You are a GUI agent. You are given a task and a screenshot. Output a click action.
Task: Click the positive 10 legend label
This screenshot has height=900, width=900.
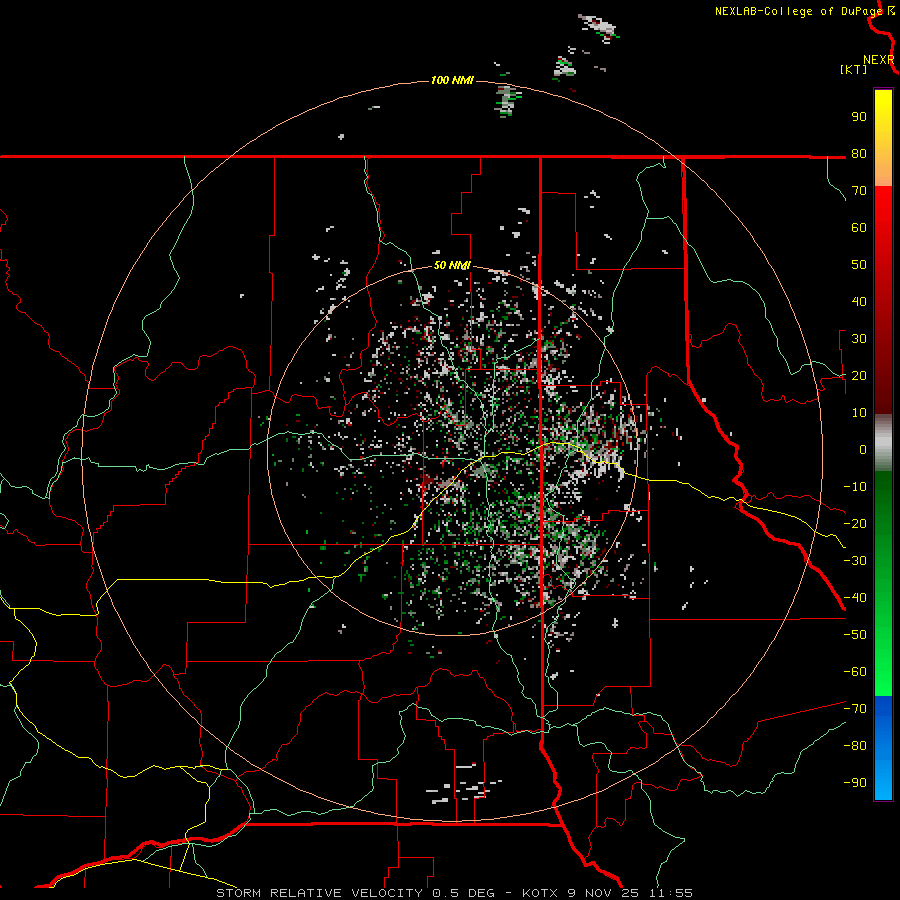click(x=859, y=413)
